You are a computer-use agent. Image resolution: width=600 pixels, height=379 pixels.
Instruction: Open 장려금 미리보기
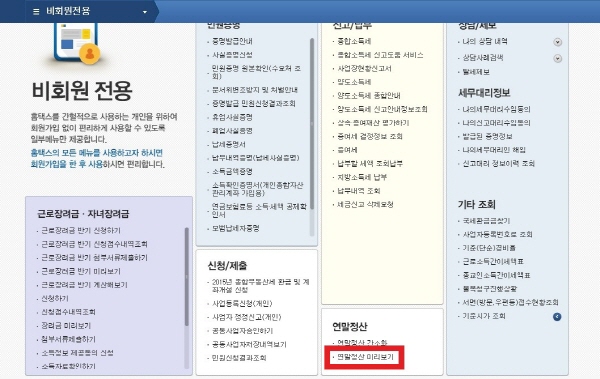pyautogui.click(x=66, y=326)
